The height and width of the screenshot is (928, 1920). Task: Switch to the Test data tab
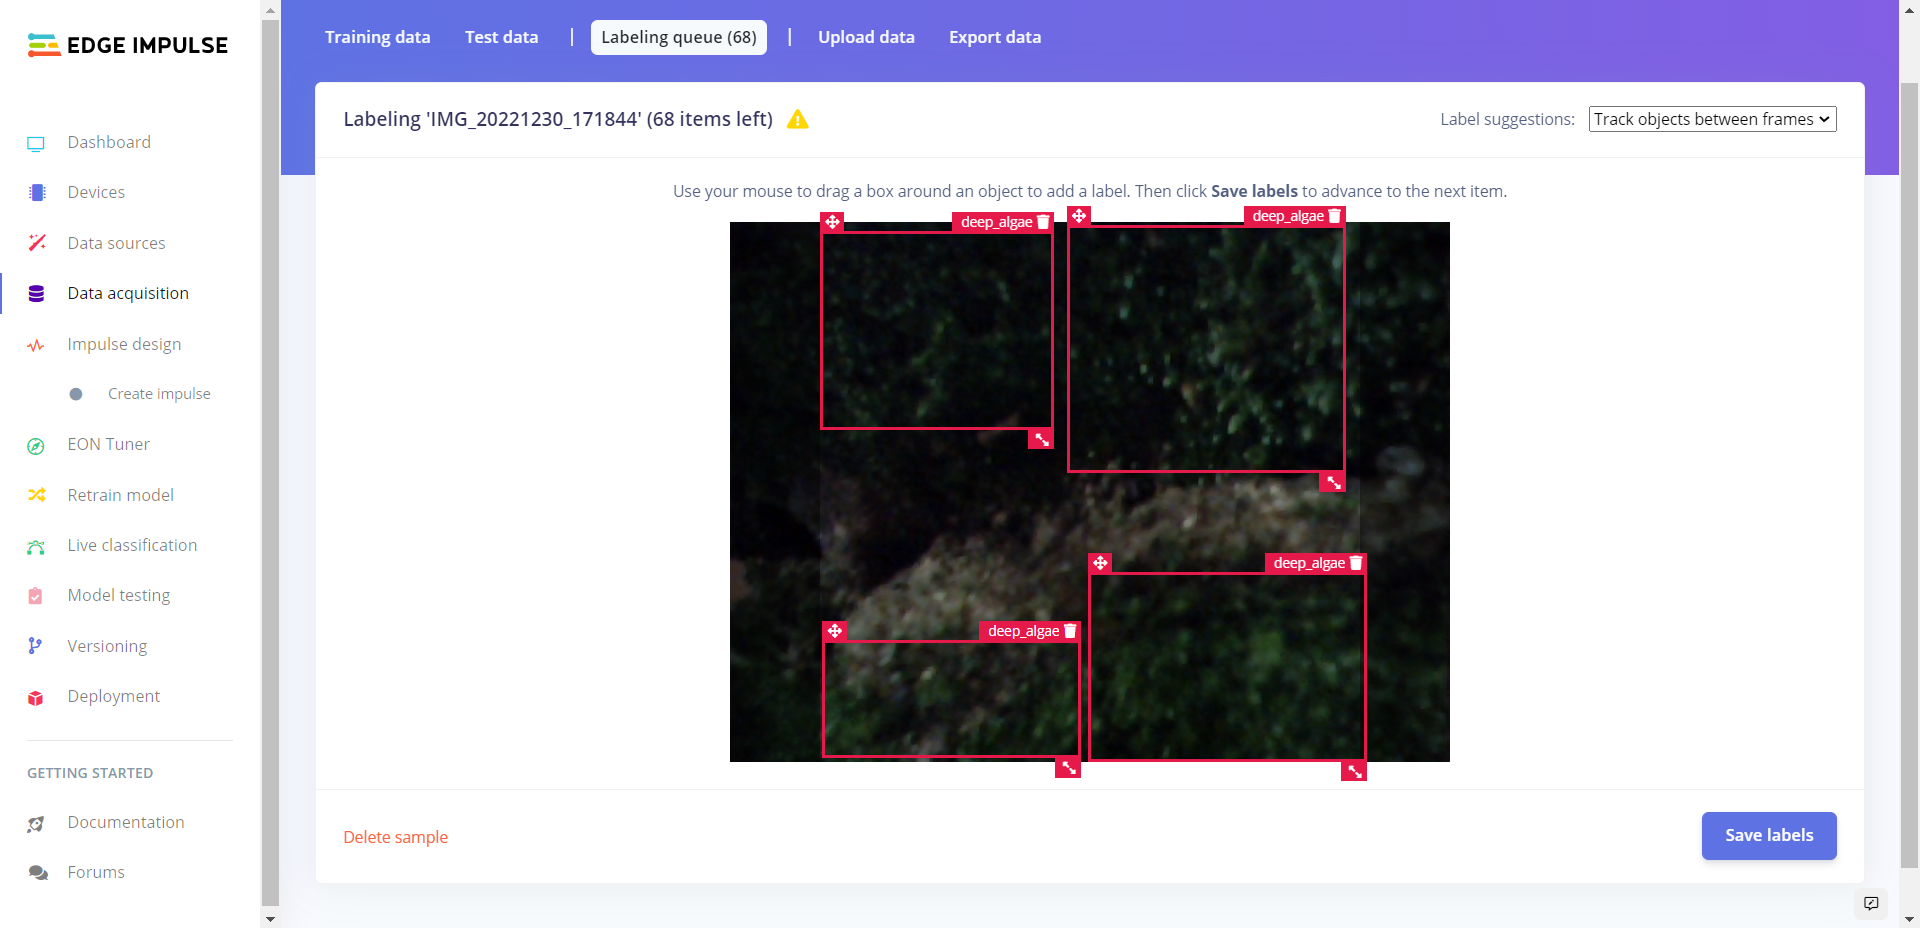(502, 37)
